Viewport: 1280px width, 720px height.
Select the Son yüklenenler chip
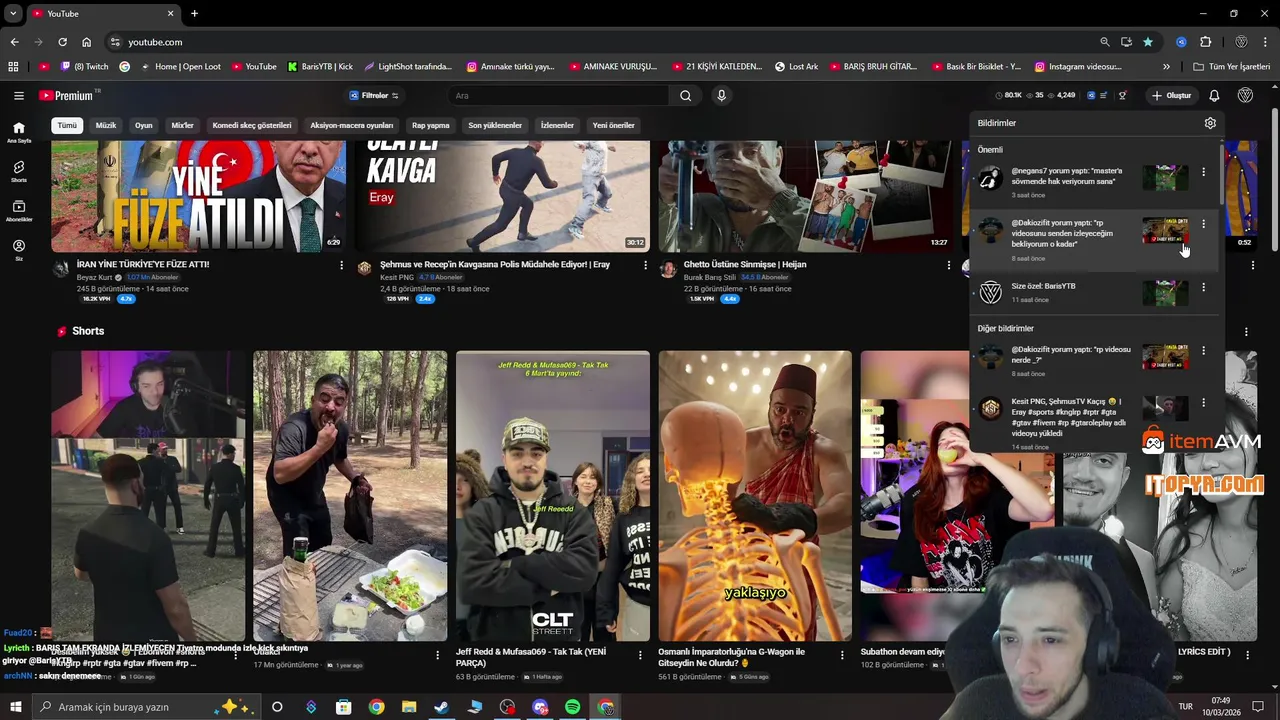pyautogui.click(x=495, y=126)
